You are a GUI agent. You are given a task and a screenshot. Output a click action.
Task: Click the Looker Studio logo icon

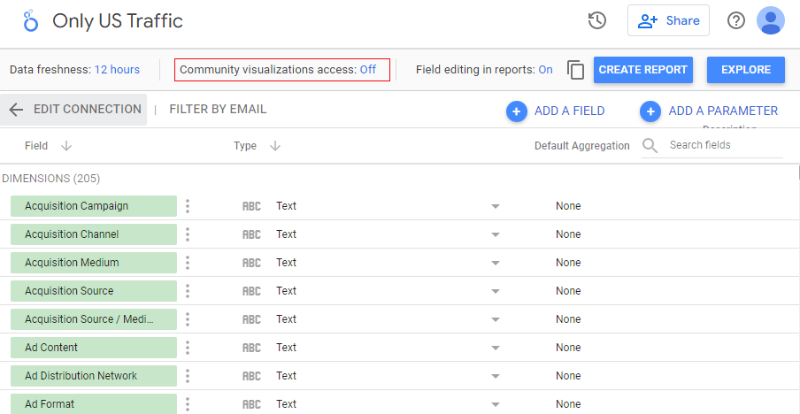31,21
